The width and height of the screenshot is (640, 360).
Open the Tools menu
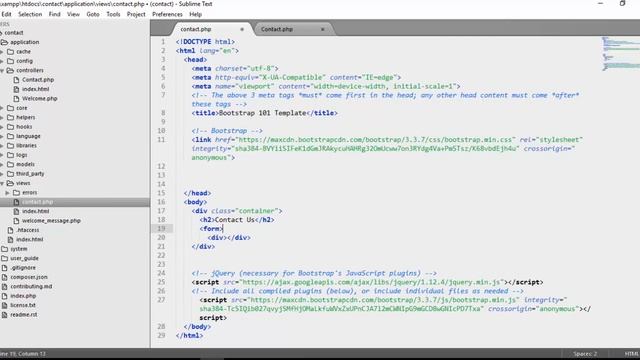[113, 14]
